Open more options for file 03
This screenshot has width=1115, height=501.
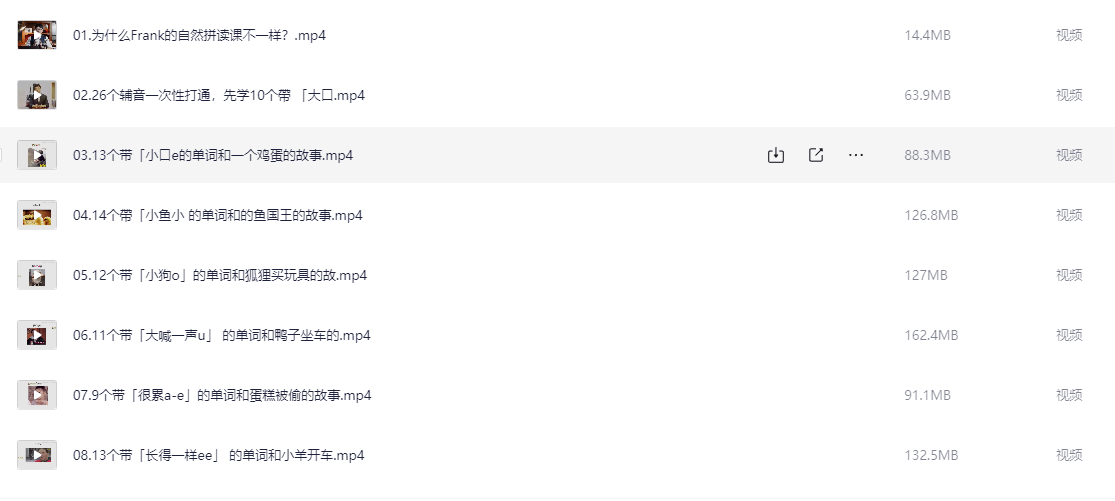click(855, 155)
